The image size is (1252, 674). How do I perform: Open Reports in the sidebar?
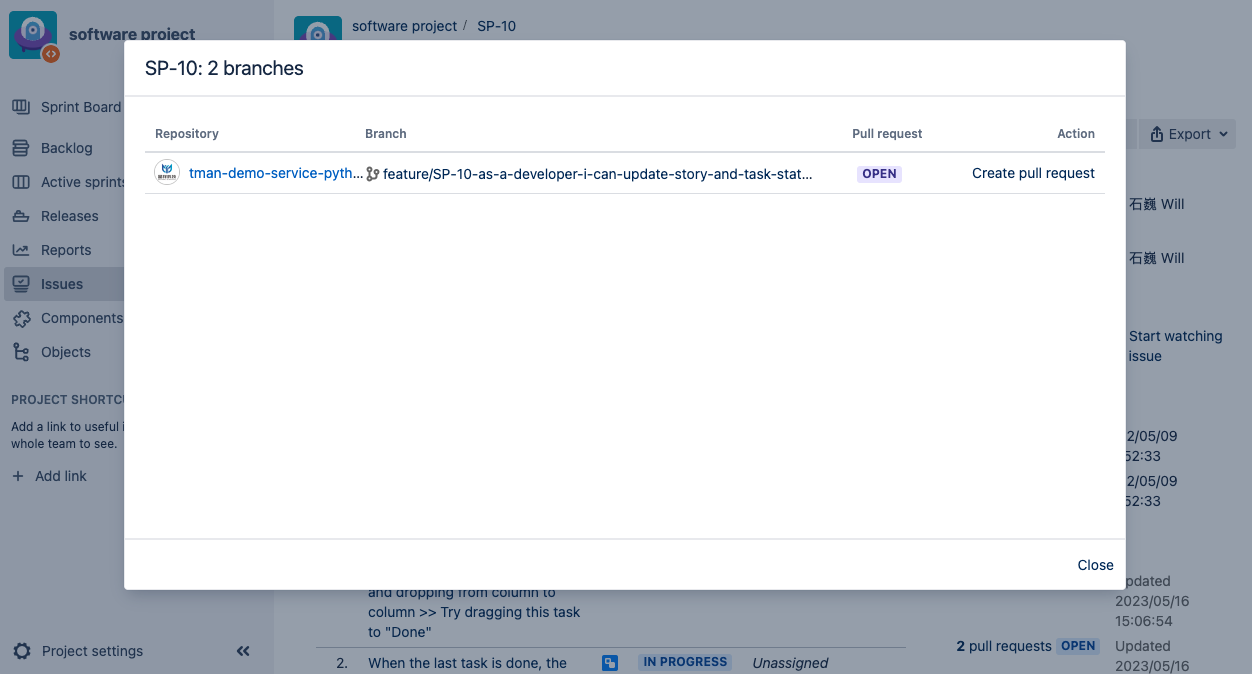(x=66, y=250)
